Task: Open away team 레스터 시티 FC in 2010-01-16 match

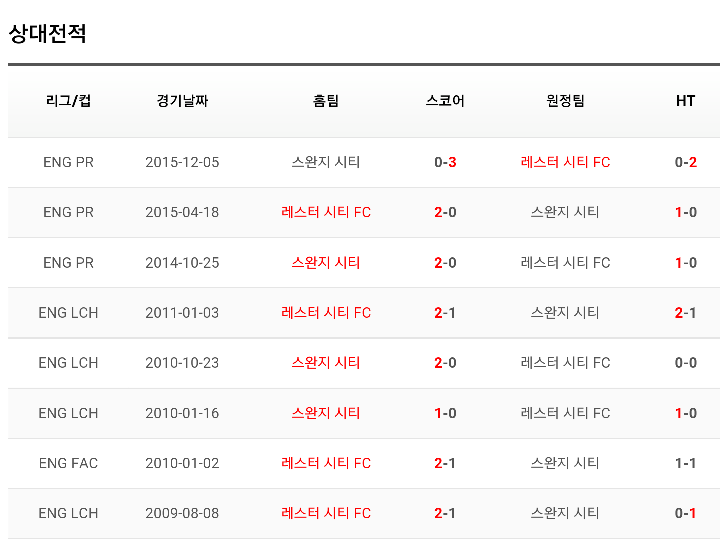Action: coord(565,413)
